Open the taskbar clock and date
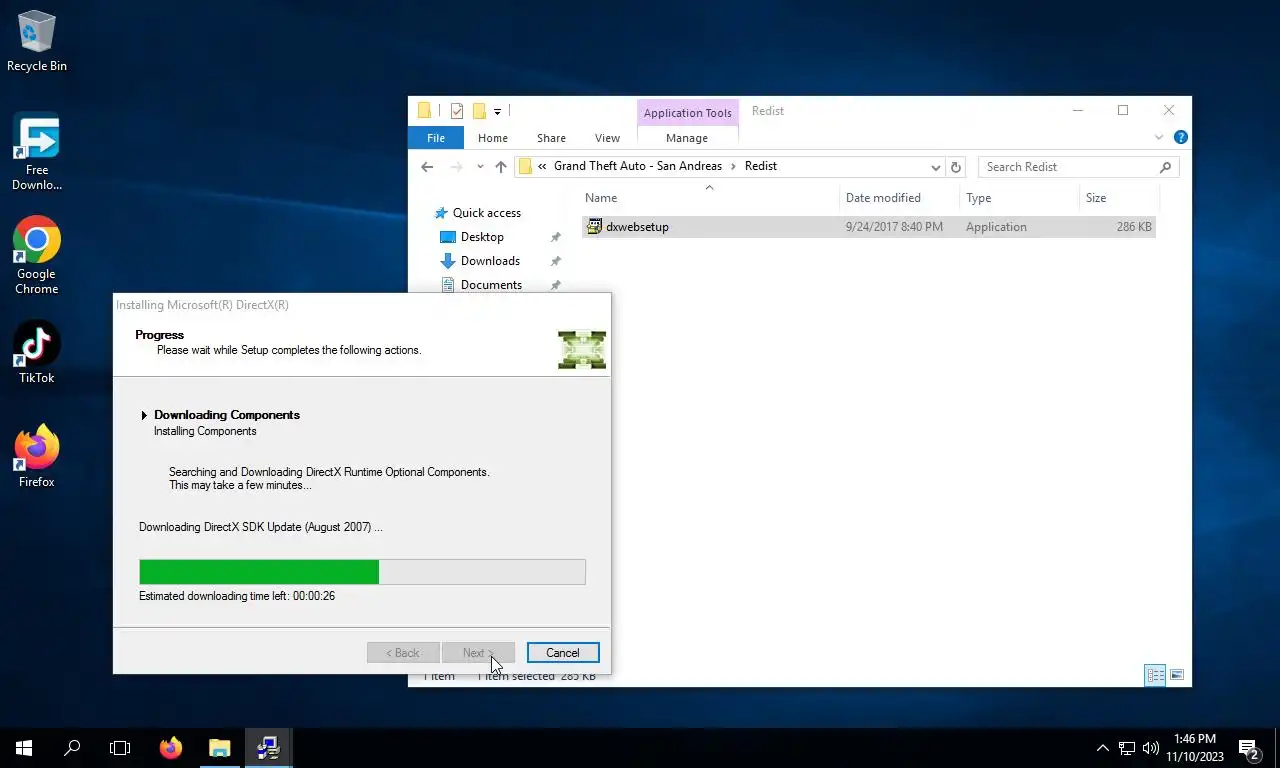Viewport: 1280px width, 768px height. (1195, 747)
